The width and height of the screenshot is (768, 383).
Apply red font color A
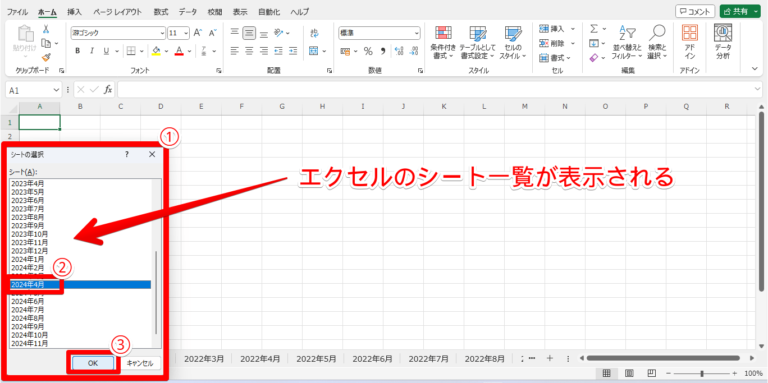click(179, 50)
